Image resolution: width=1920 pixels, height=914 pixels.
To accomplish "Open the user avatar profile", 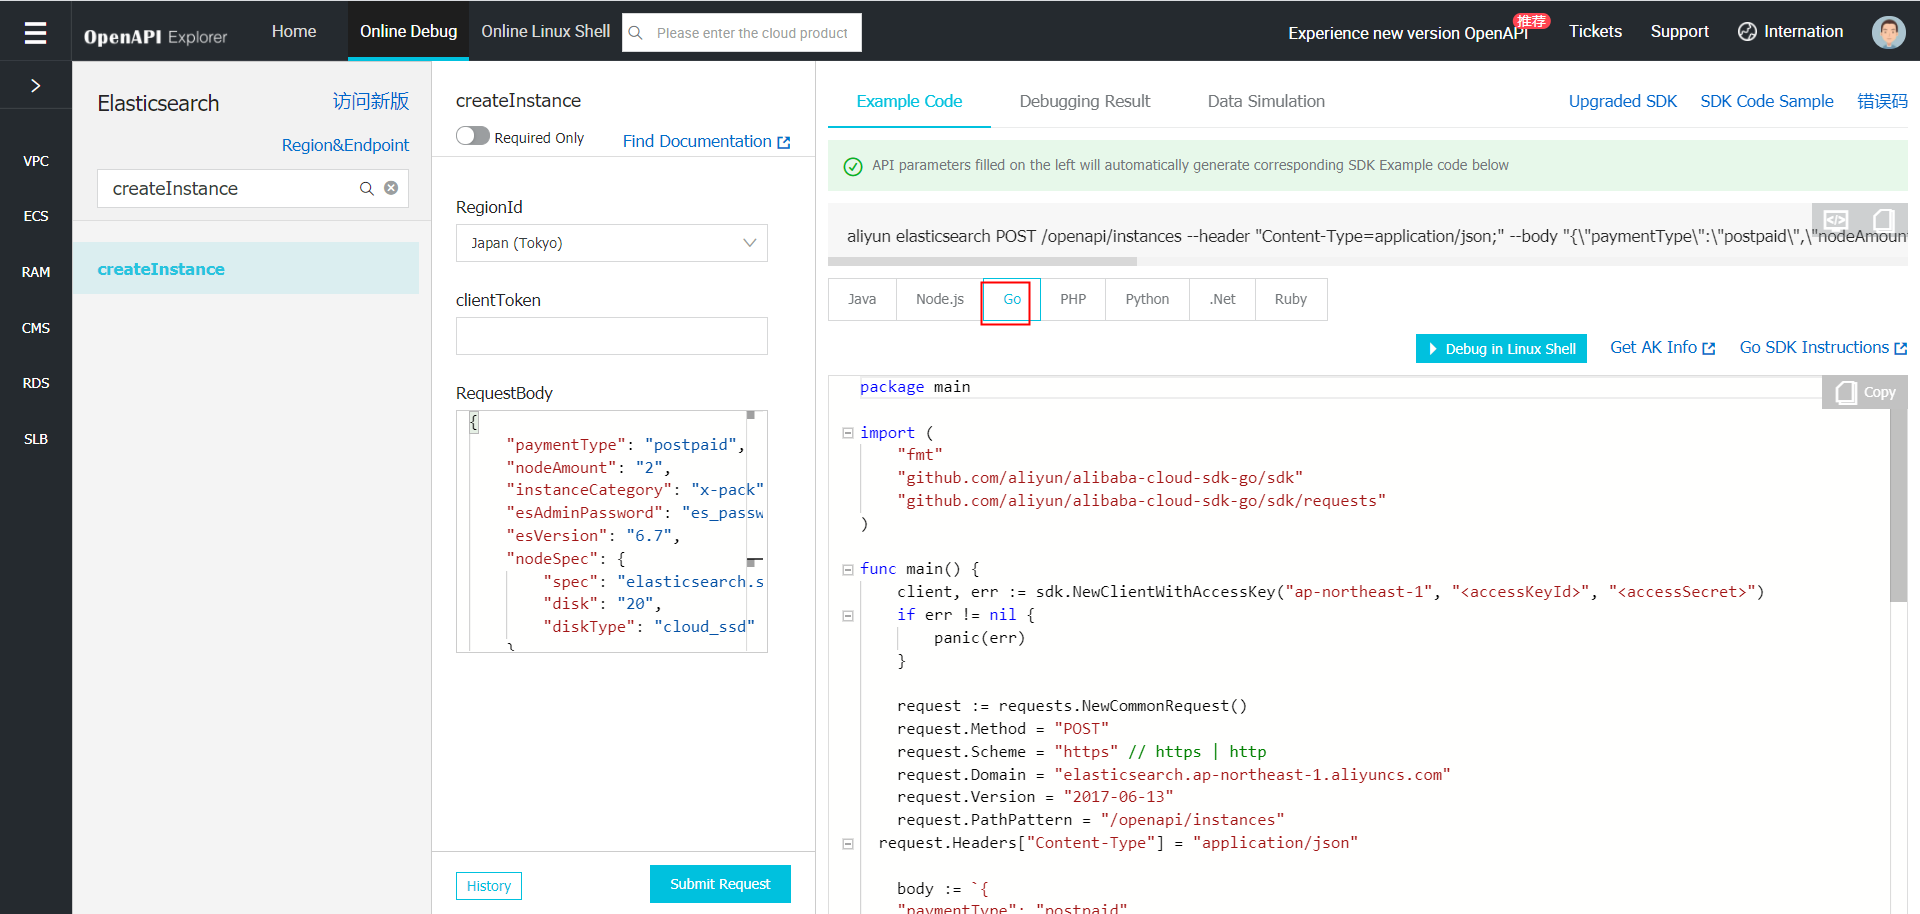I will pos(1888,32).
